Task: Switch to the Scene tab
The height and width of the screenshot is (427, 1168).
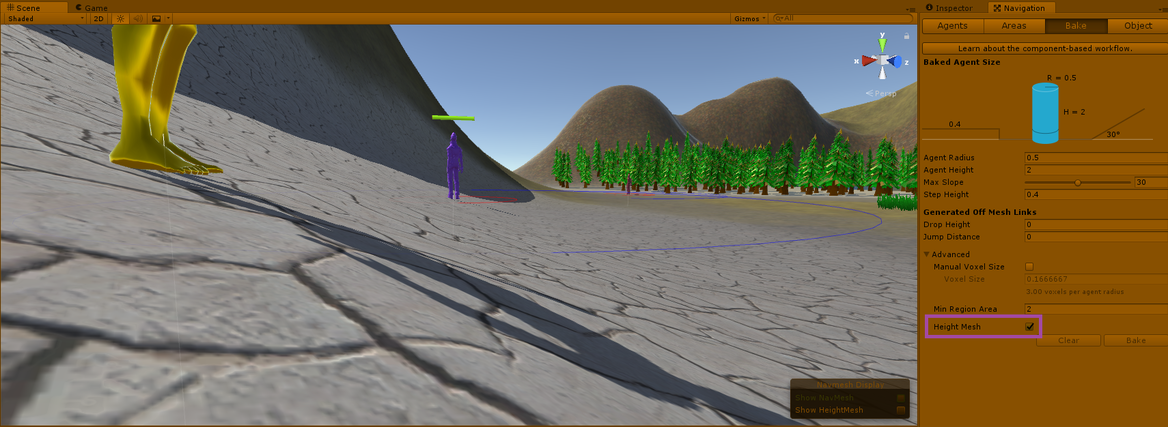Action: 32,6
